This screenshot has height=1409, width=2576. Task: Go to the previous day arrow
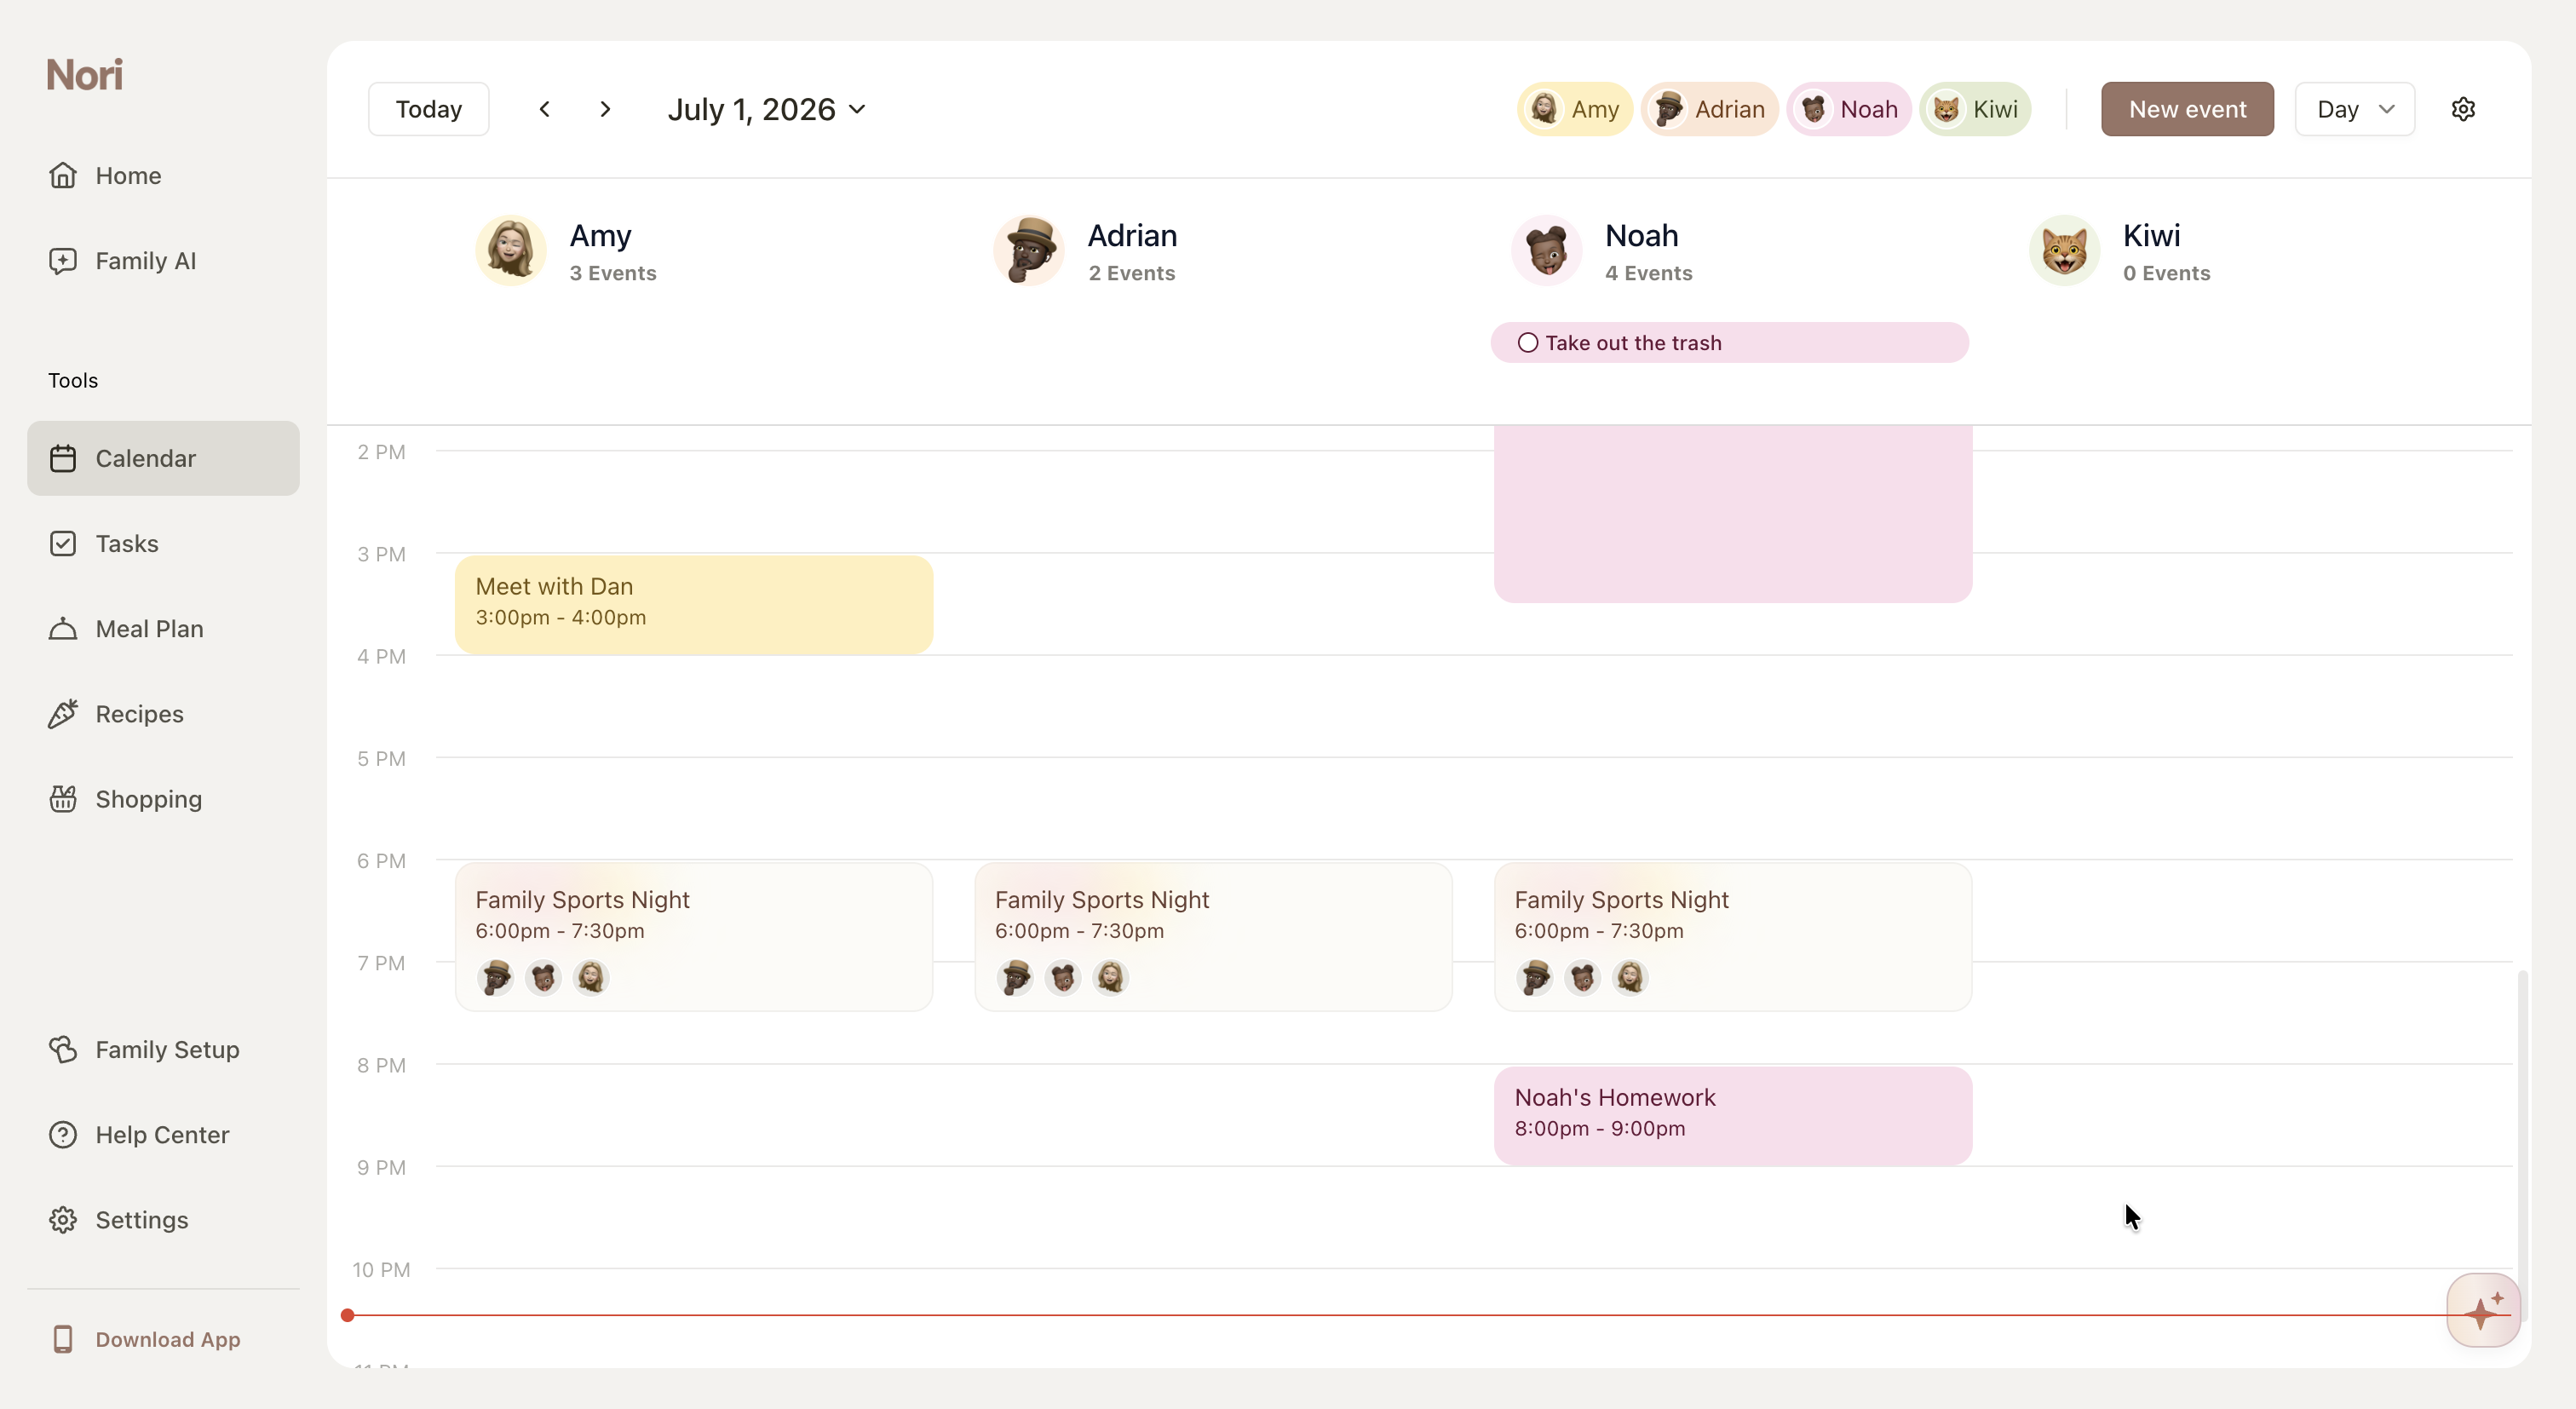point(544,109)
